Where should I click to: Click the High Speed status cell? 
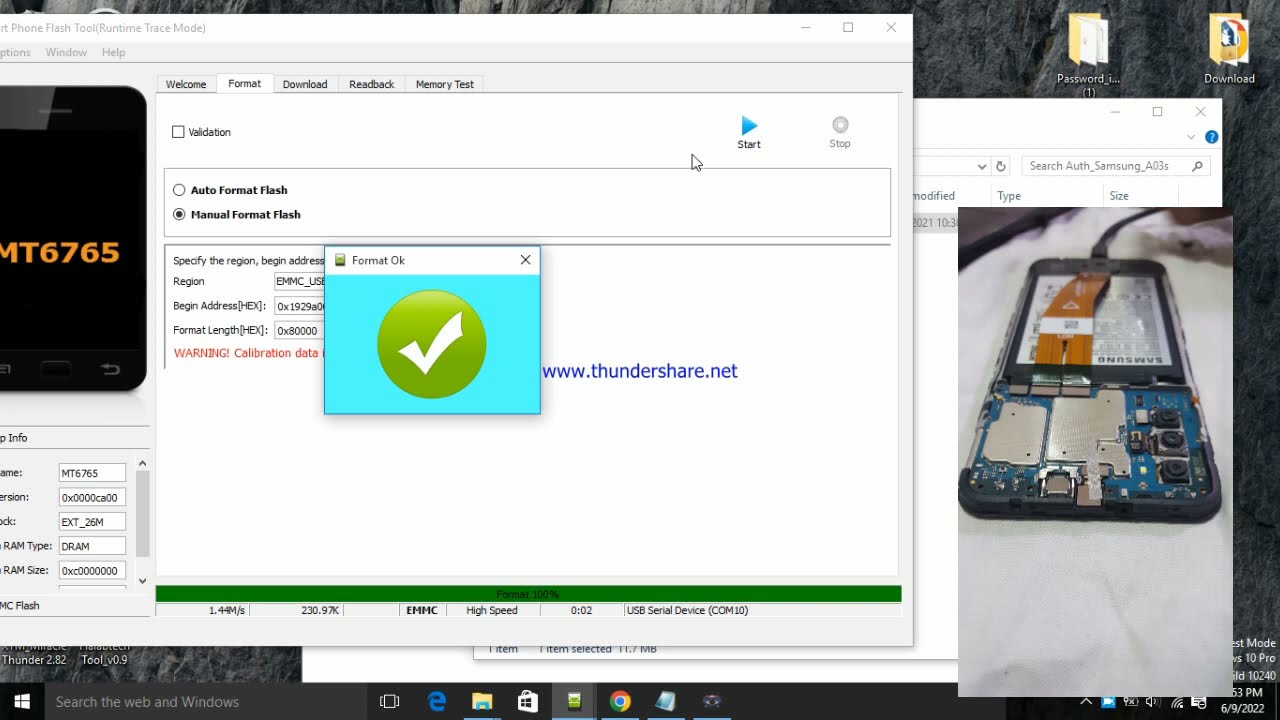coord(492,610)
